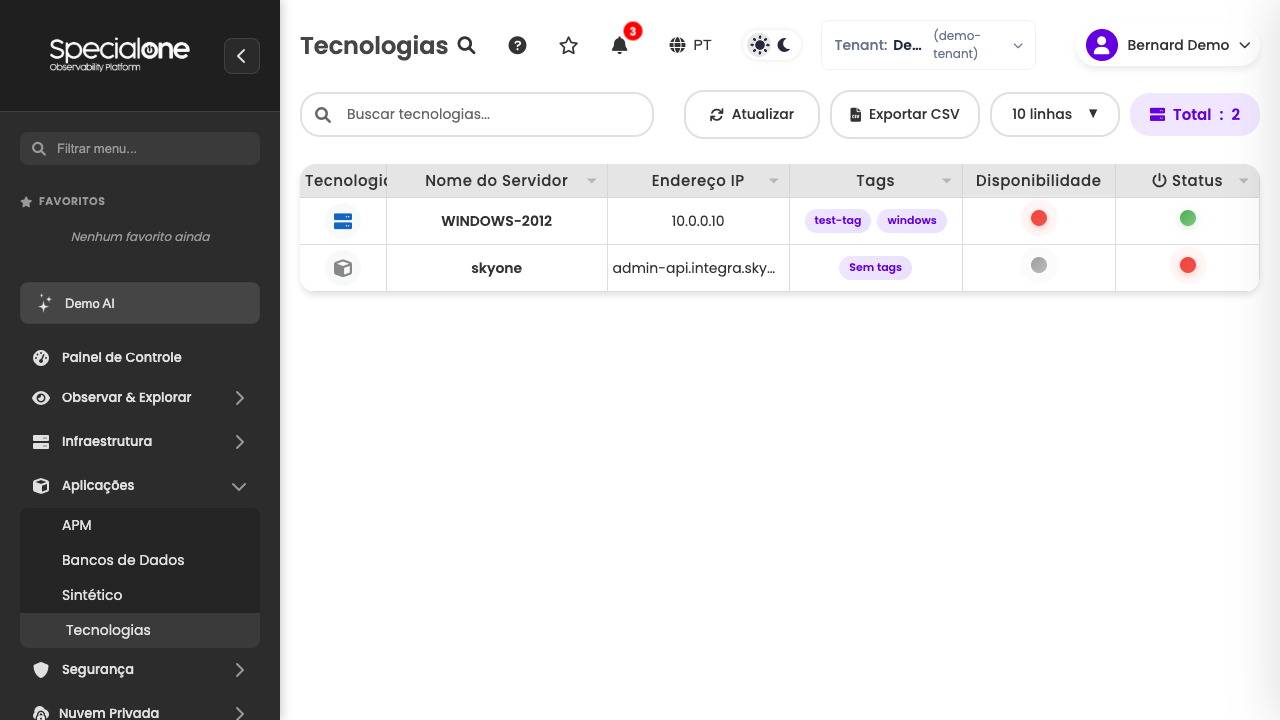Click the purple user avatar icon
The image size is (1280, 720).
click(x=1102, y=45)
